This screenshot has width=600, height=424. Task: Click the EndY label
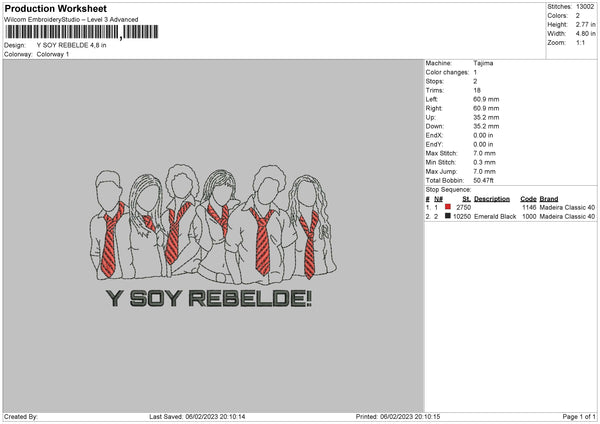click(x=434, y=145)
